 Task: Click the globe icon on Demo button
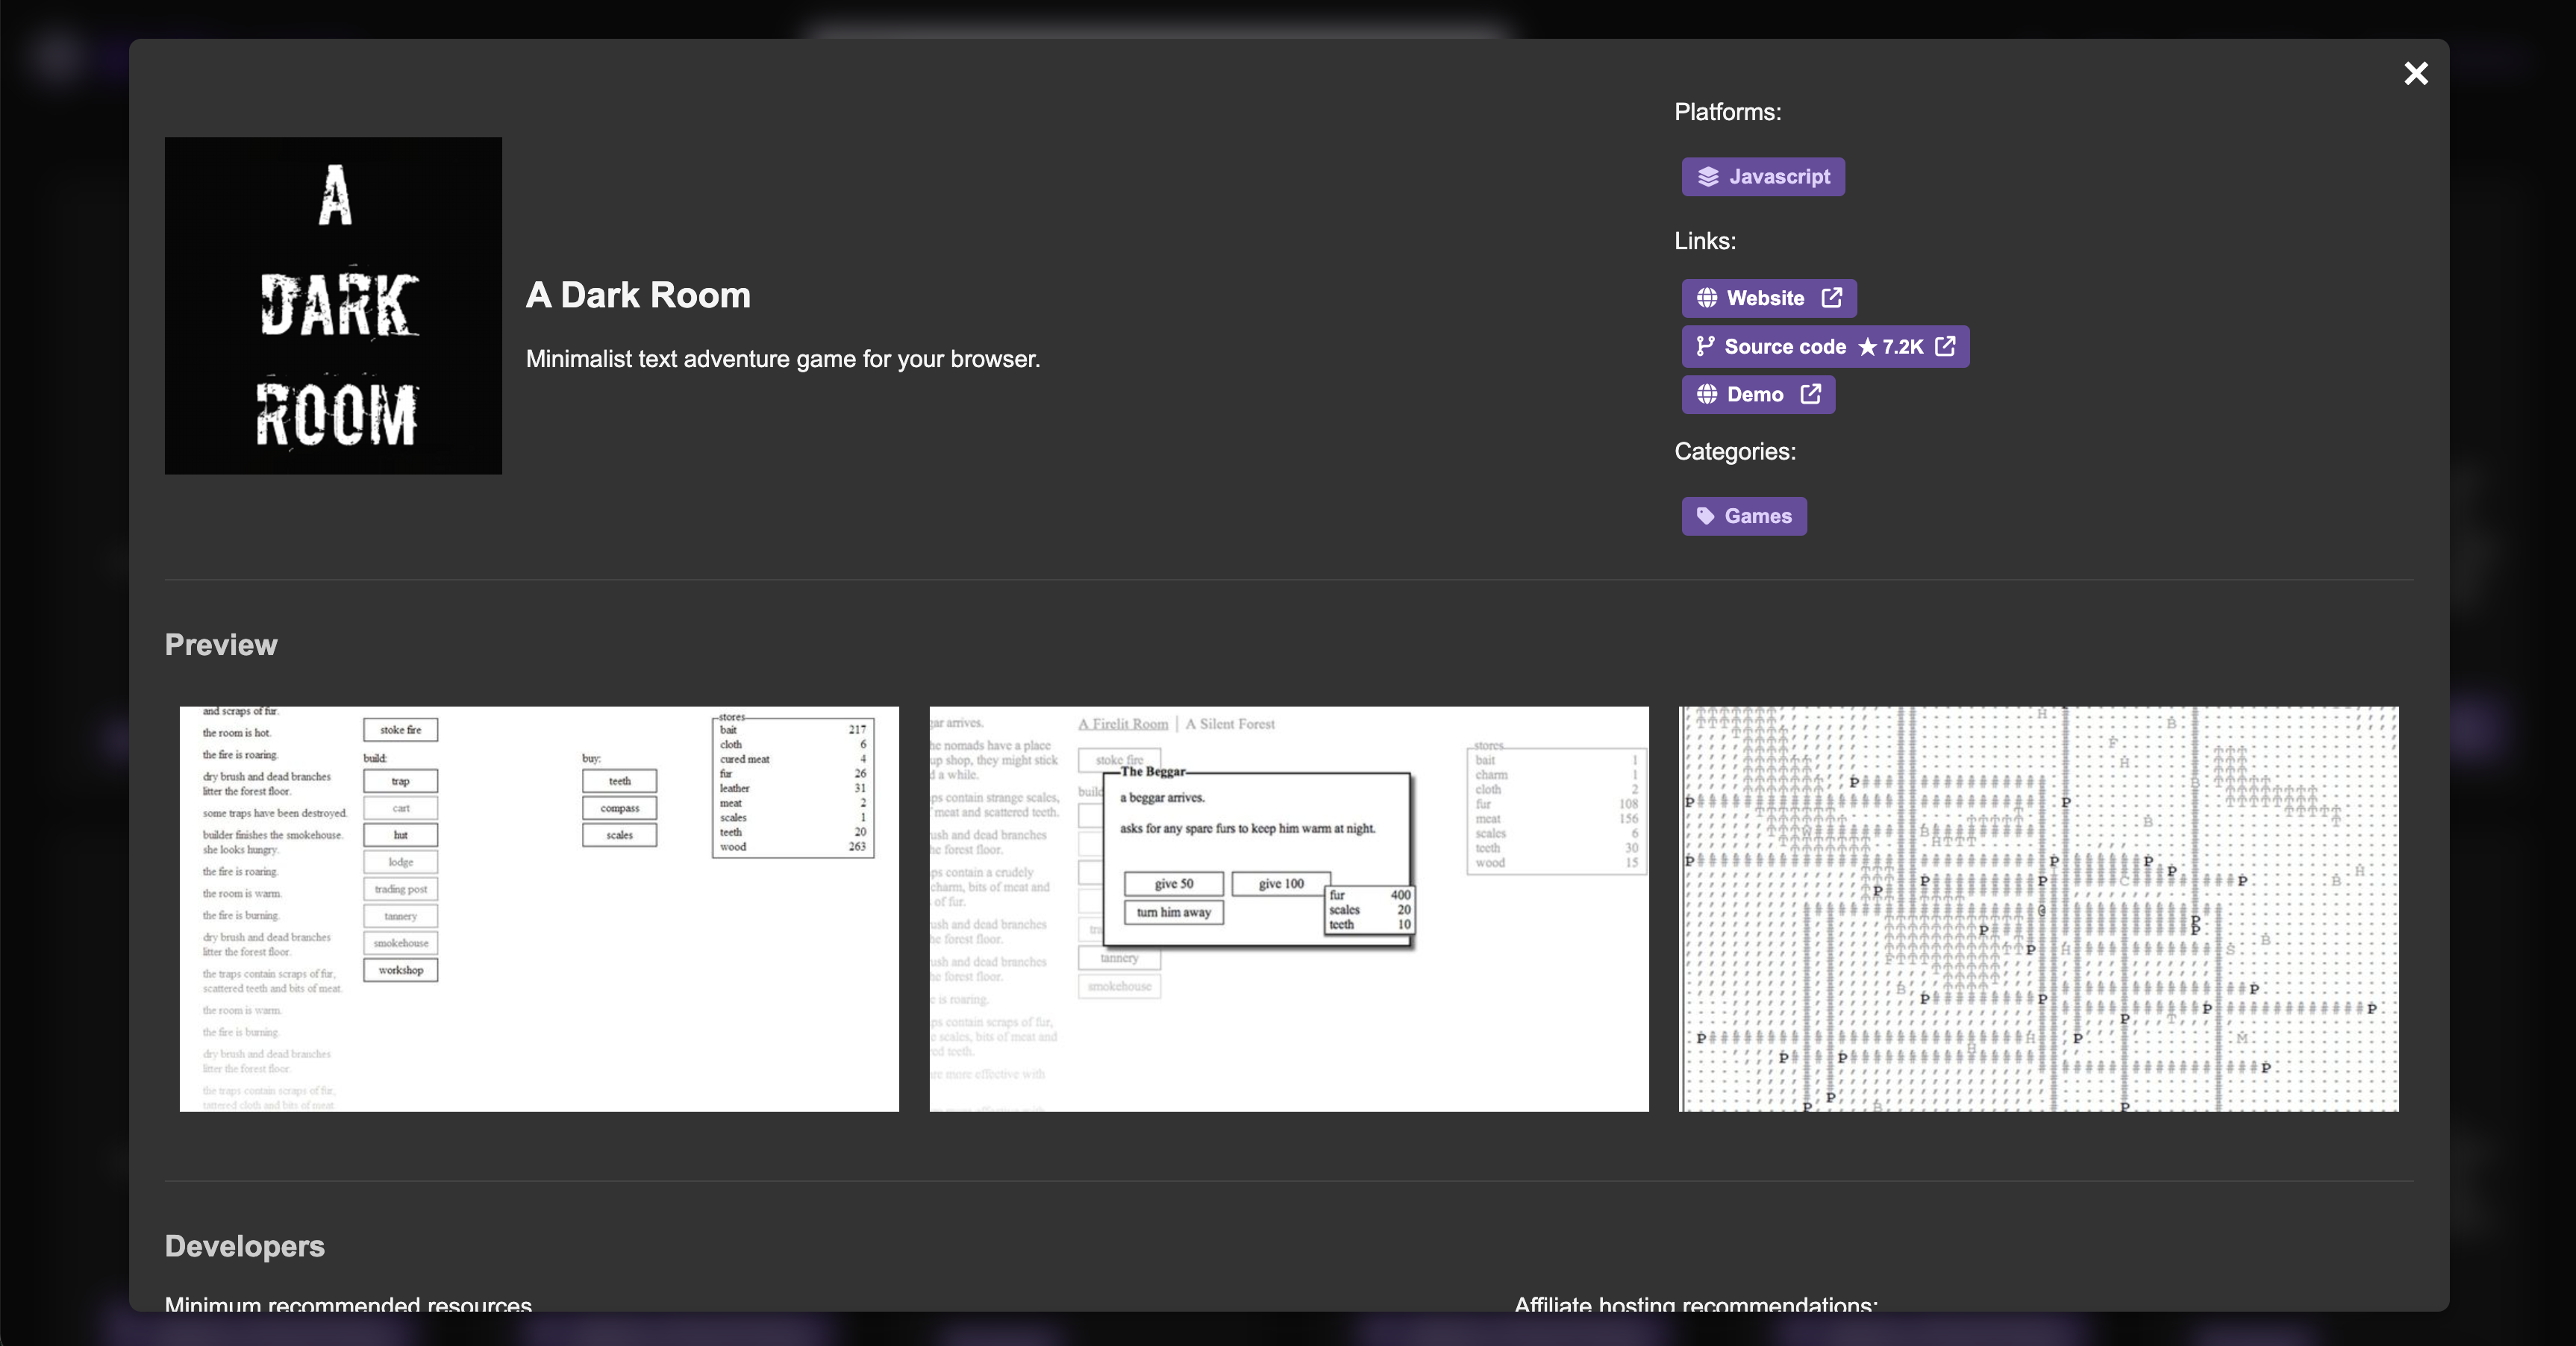1707,395
